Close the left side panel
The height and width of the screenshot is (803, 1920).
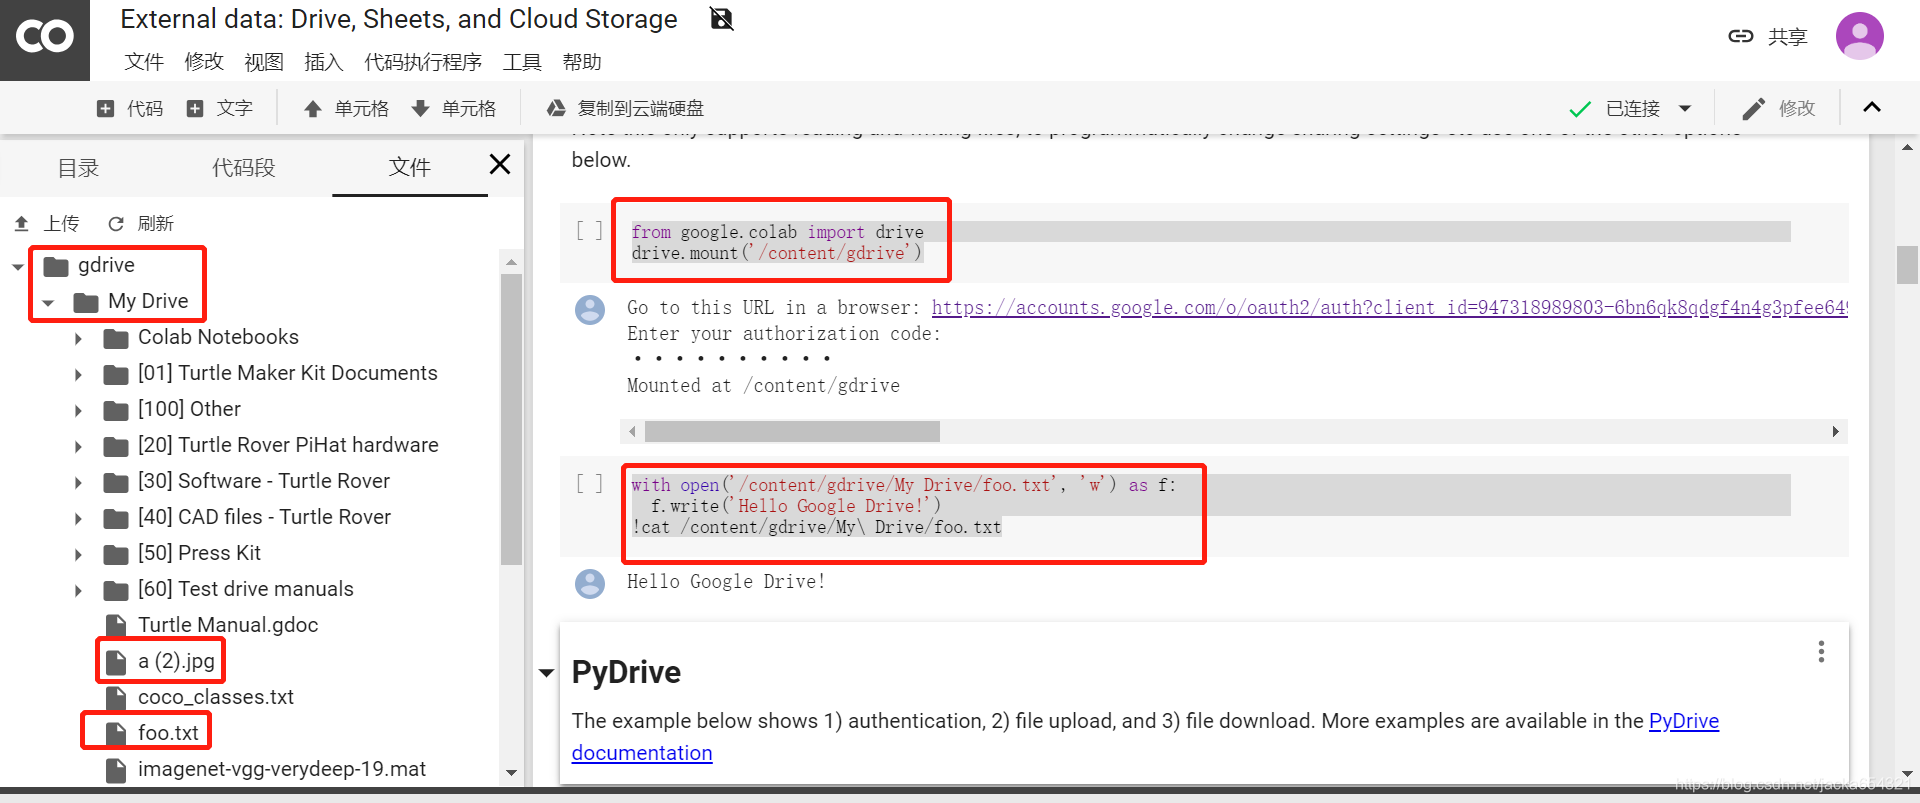[500, 164]
